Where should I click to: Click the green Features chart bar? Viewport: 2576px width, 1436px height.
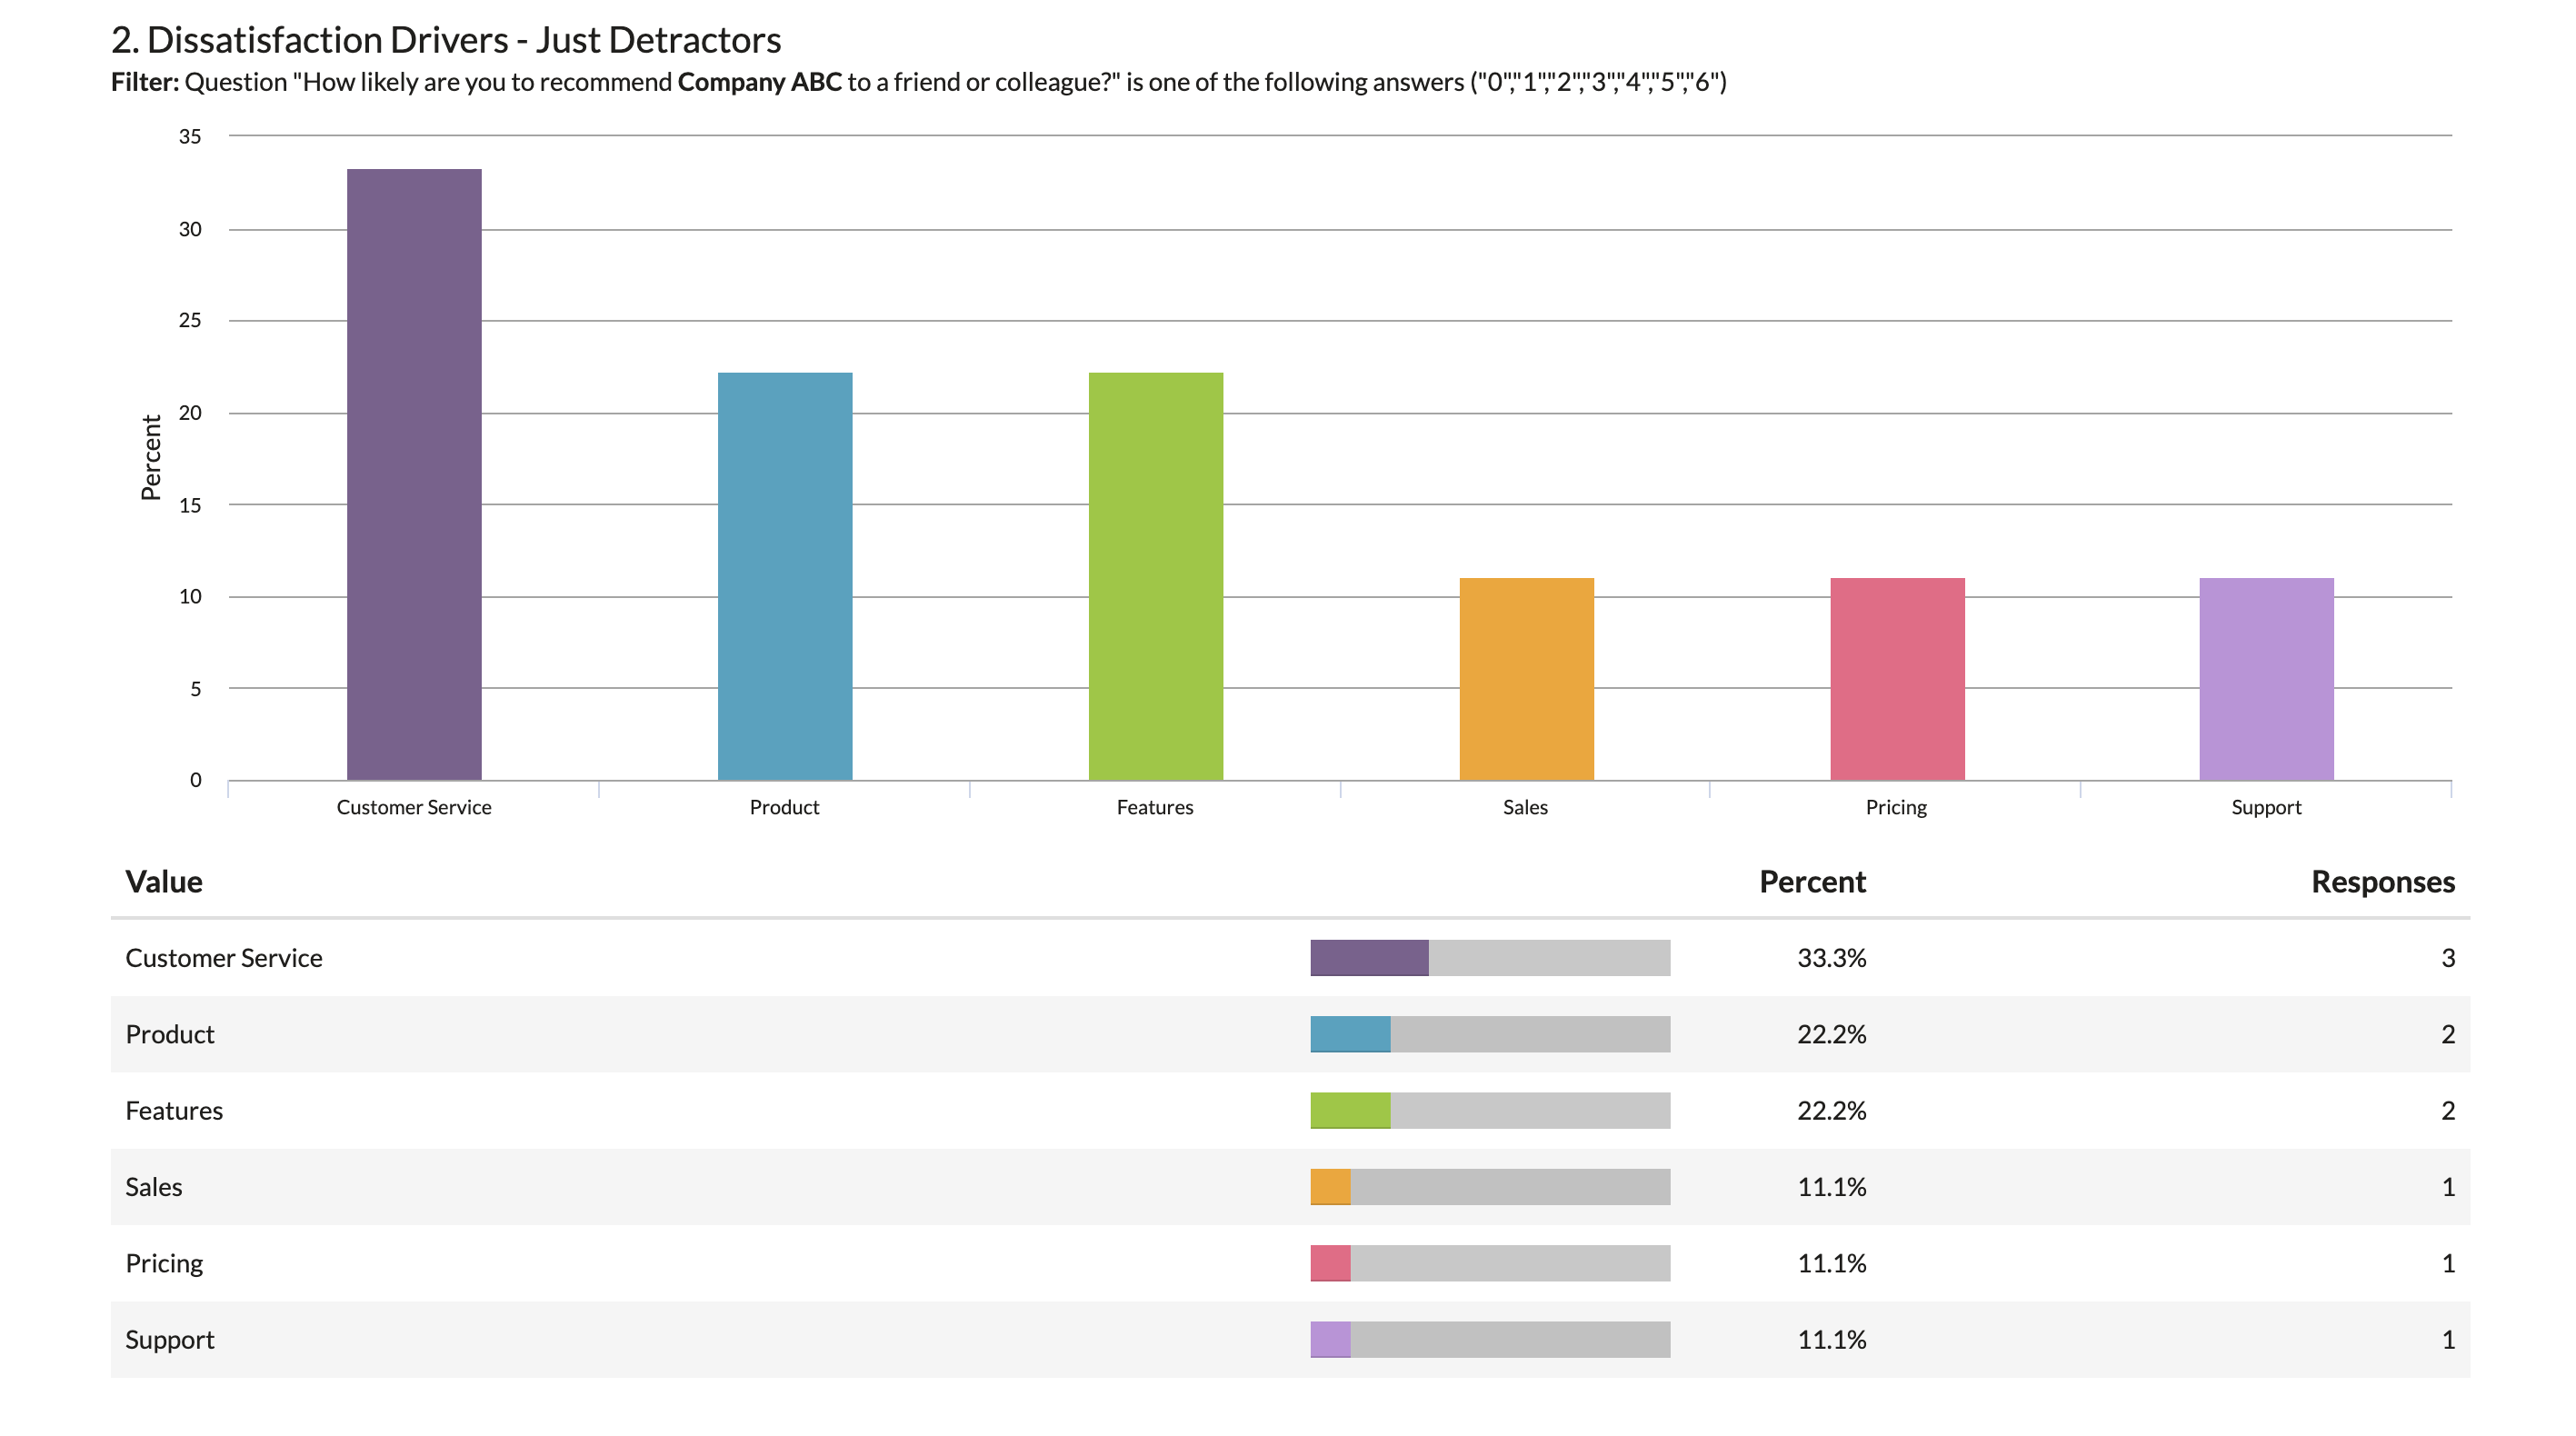(x=1155, y=576)
